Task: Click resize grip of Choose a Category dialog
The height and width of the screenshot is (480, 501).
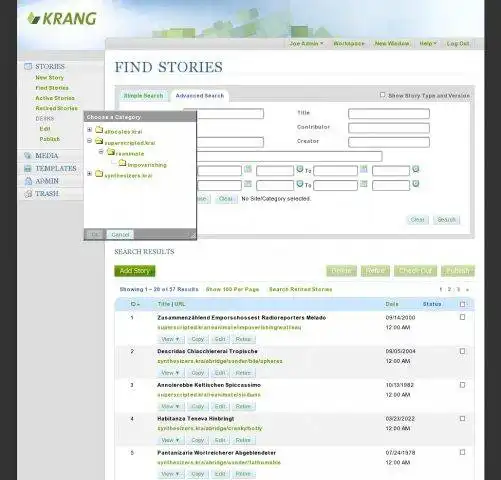Action: click(x=193, y=235)
